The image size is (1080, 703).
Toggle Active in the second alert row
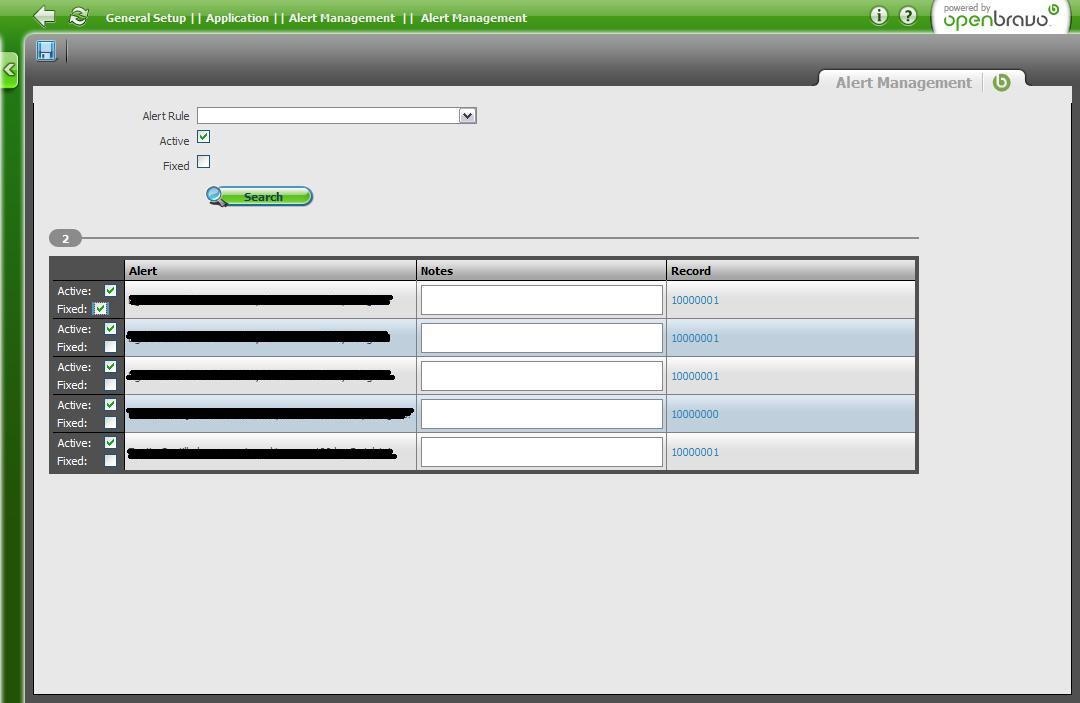coord(110,328)
